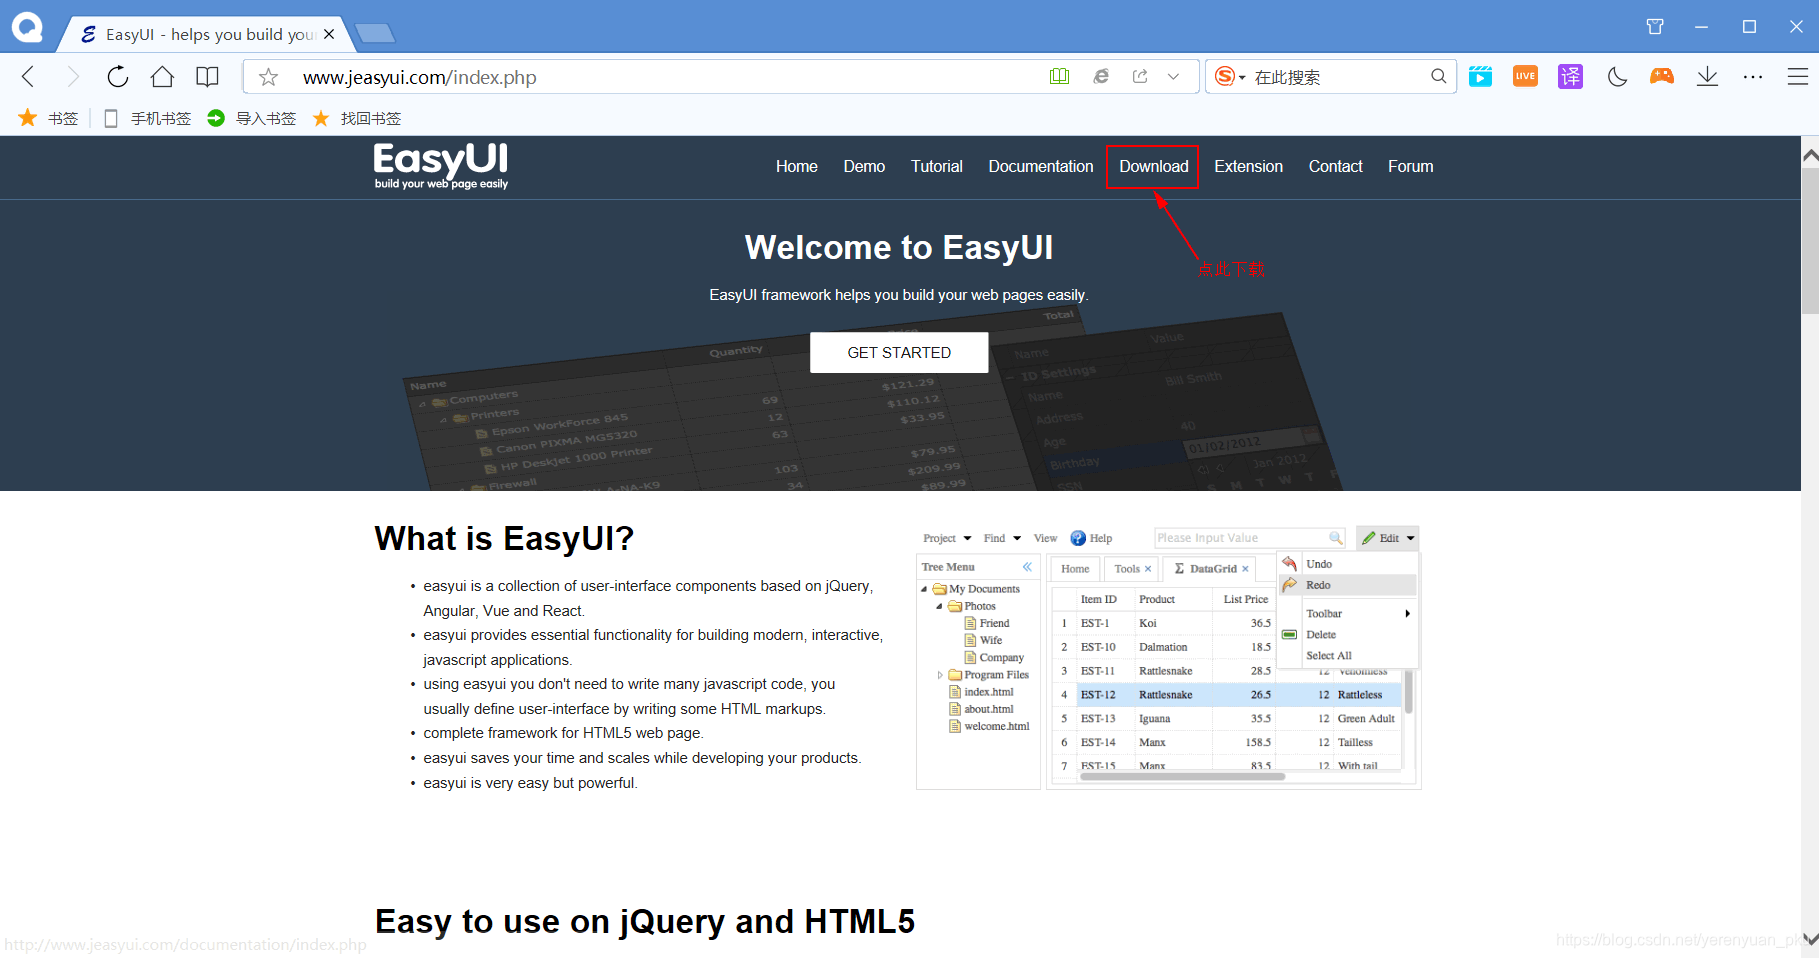Open the orange LIVE icon

(x=1525, y=76)
